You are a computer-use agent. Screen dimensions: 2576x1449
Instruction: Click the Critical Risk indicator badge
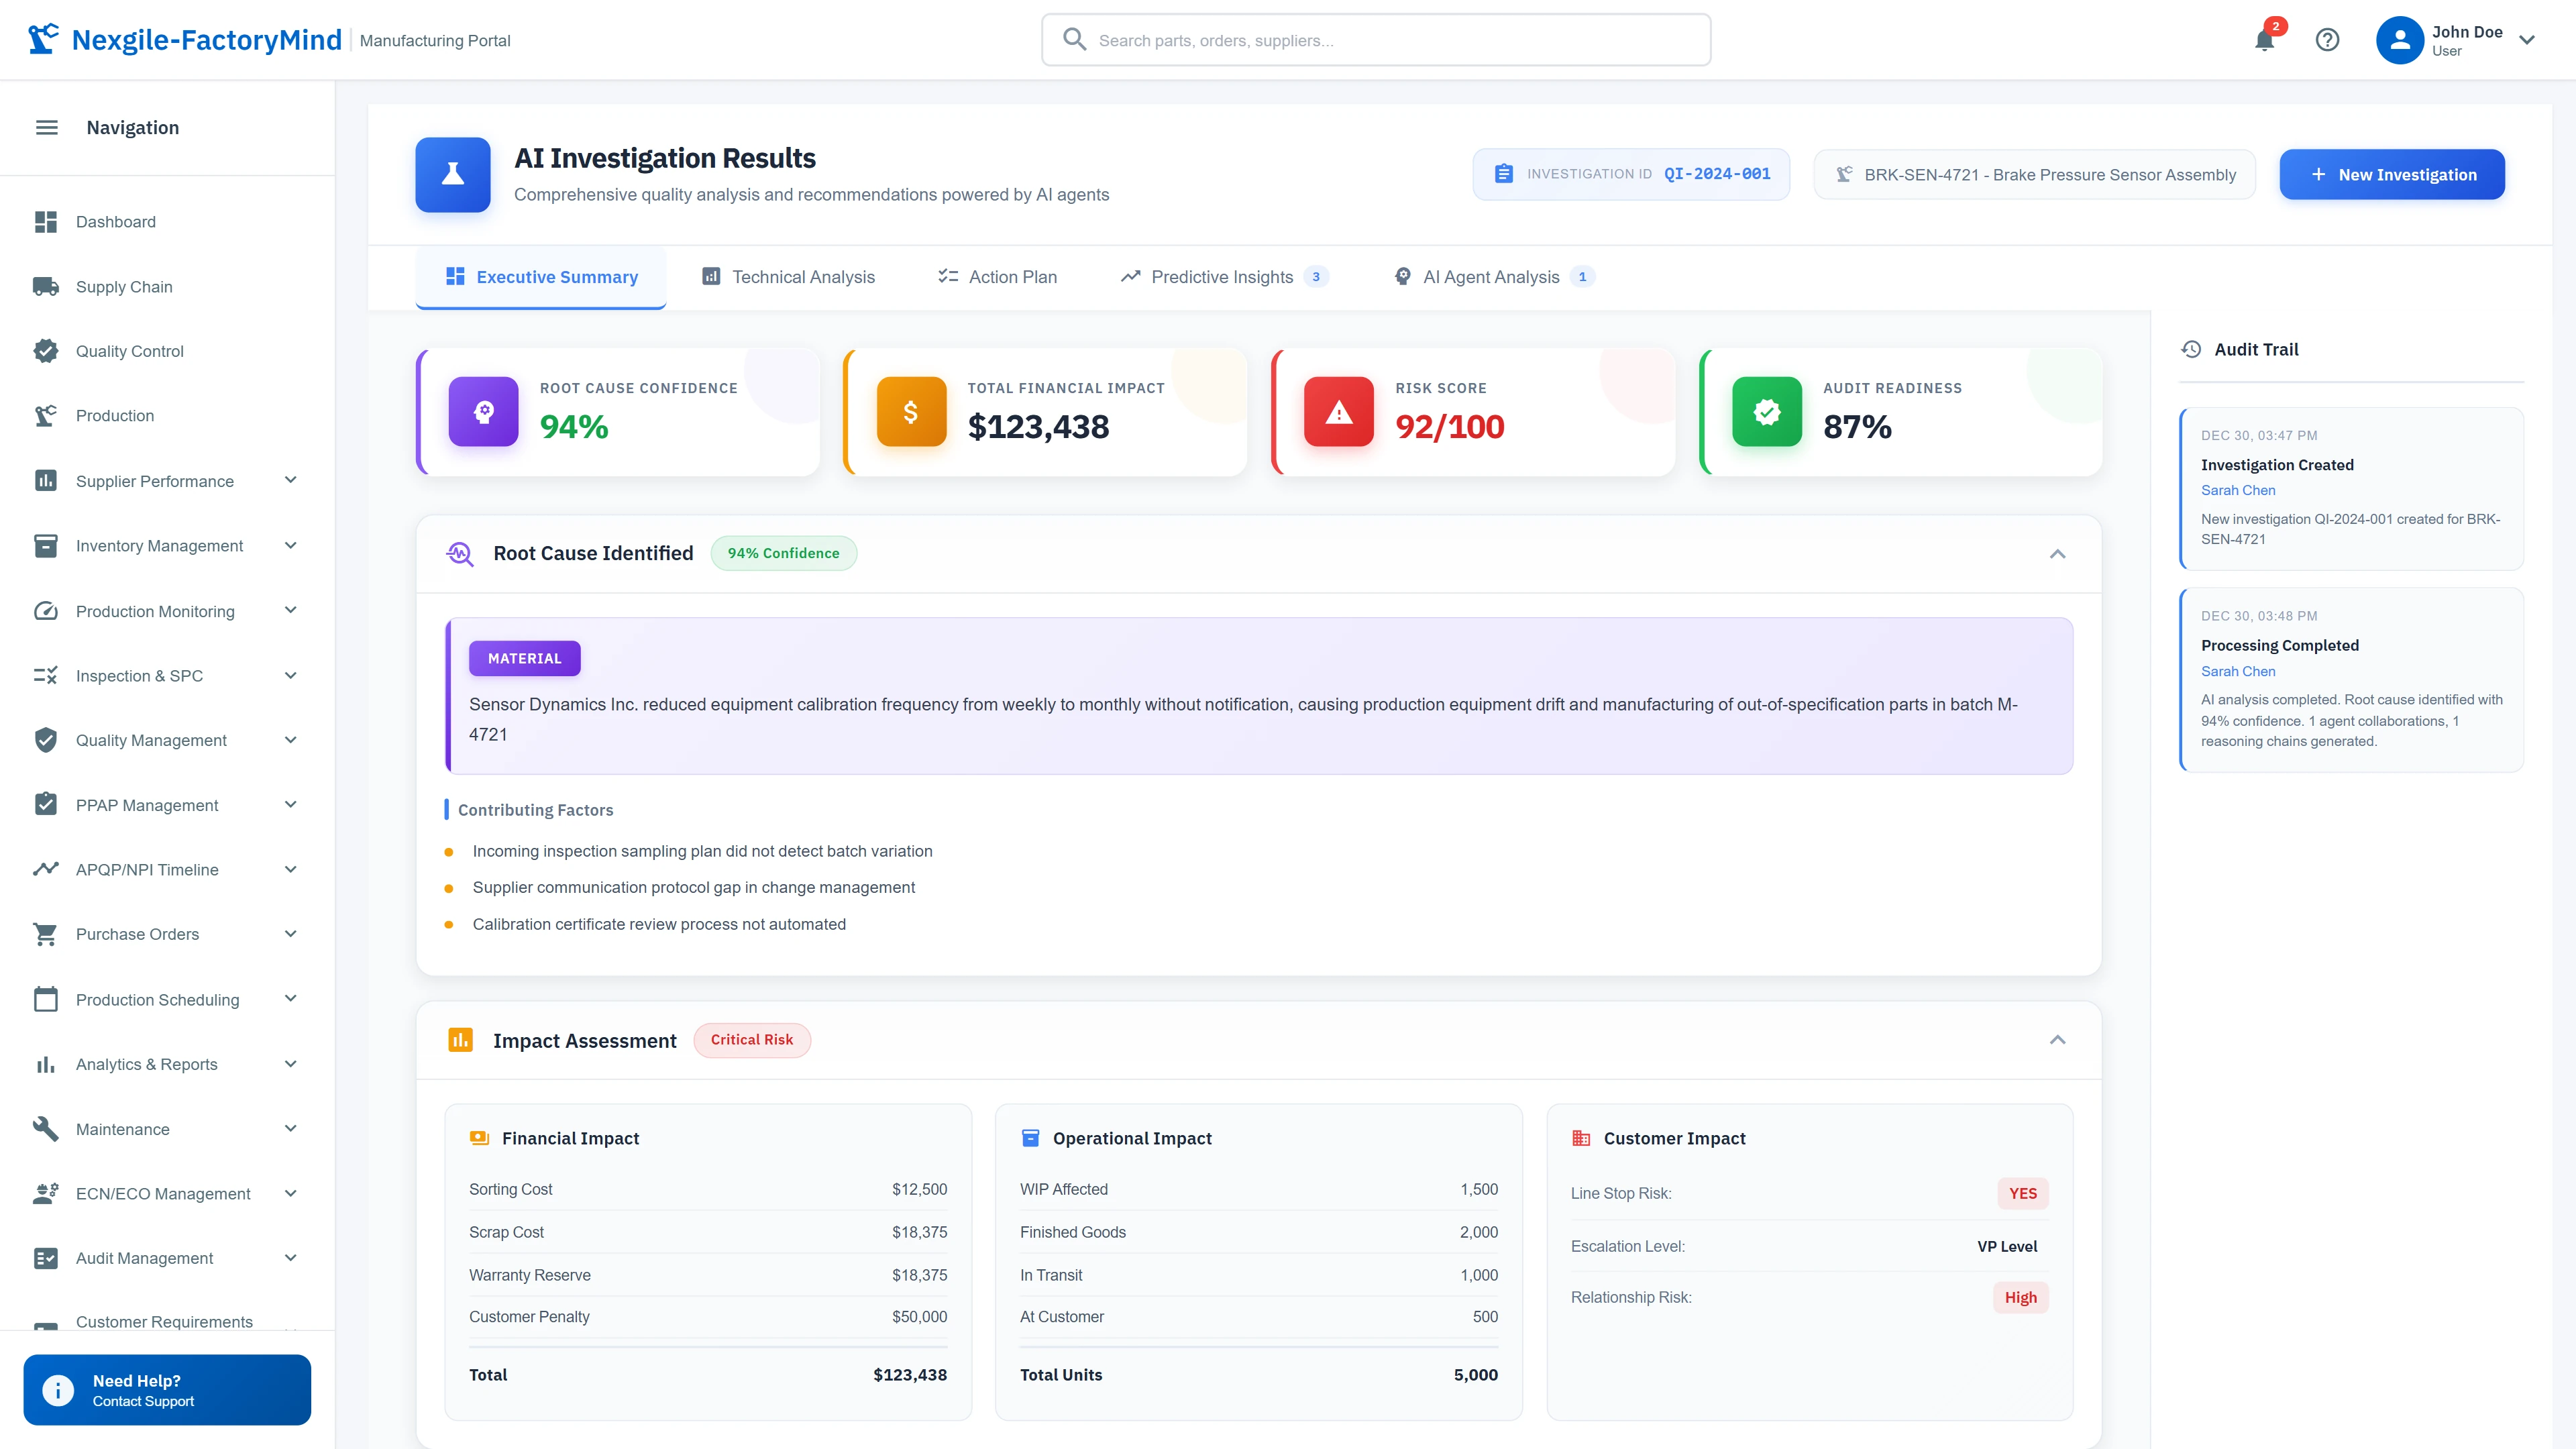752,1040
